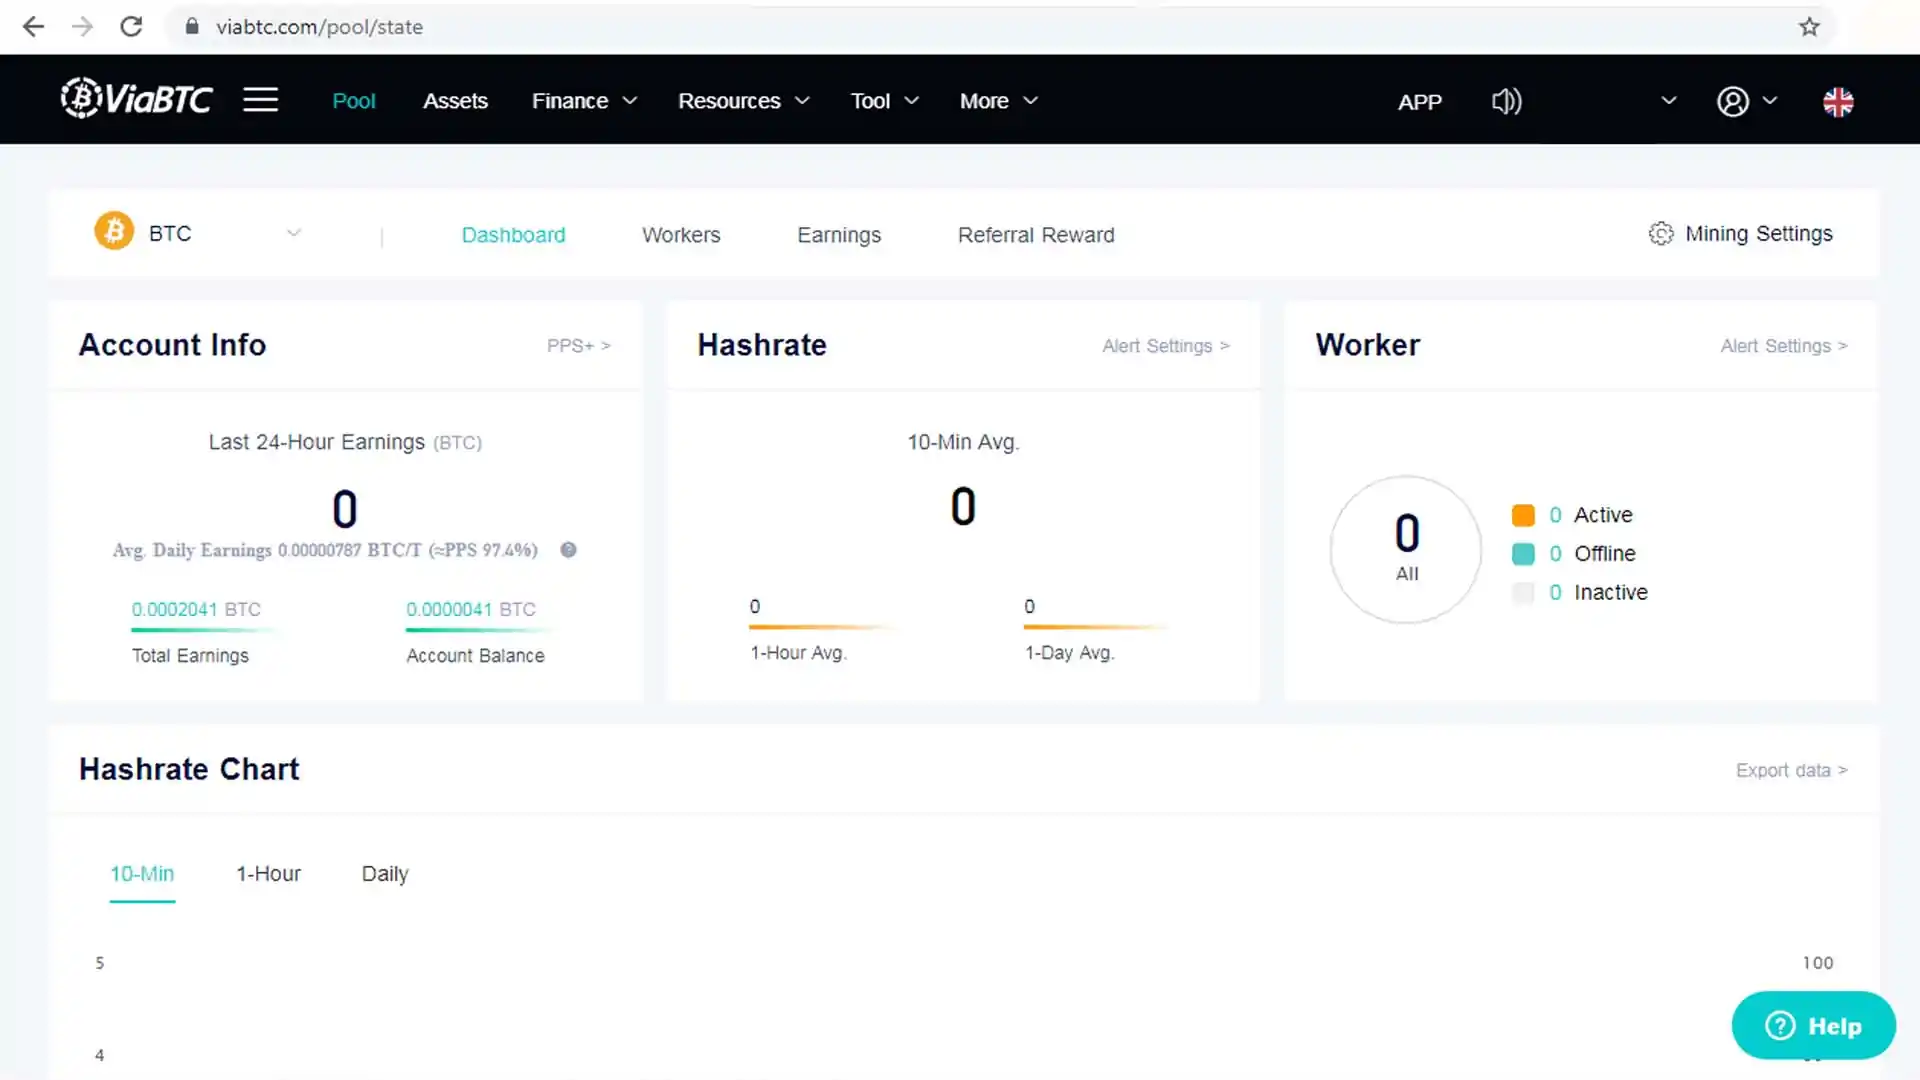1920x1080 pixels.
Task: Click the notification/sound speaker icon
Action: 1506,100
